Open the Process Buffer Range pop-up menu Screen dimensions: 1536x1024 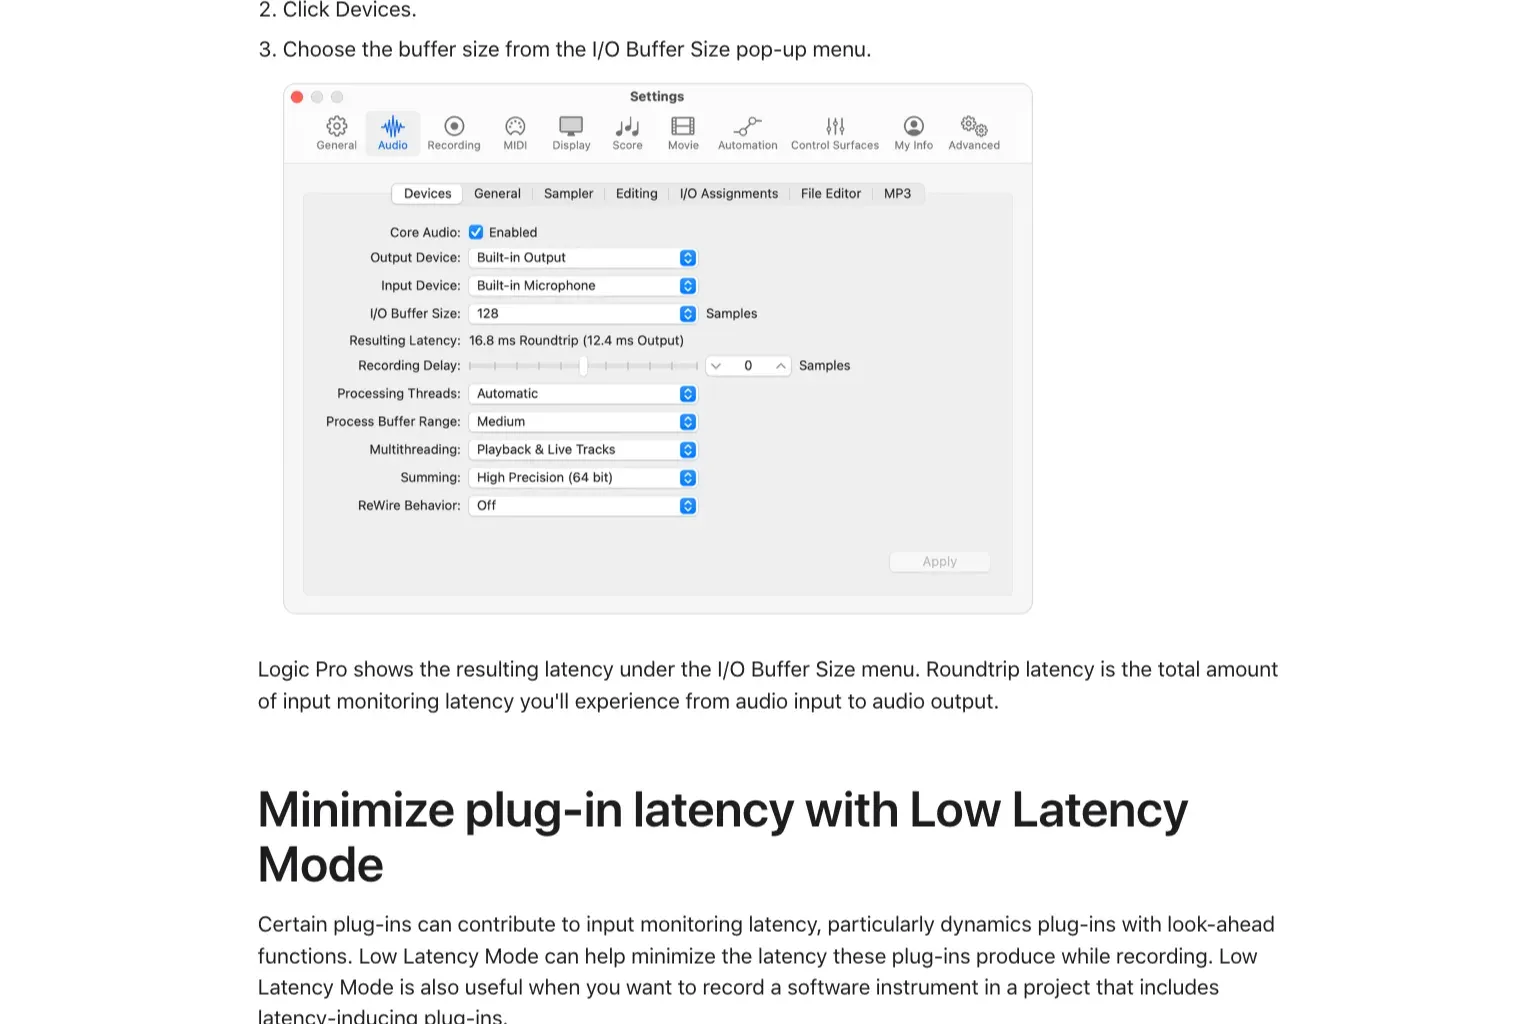[x=582, y=422]
